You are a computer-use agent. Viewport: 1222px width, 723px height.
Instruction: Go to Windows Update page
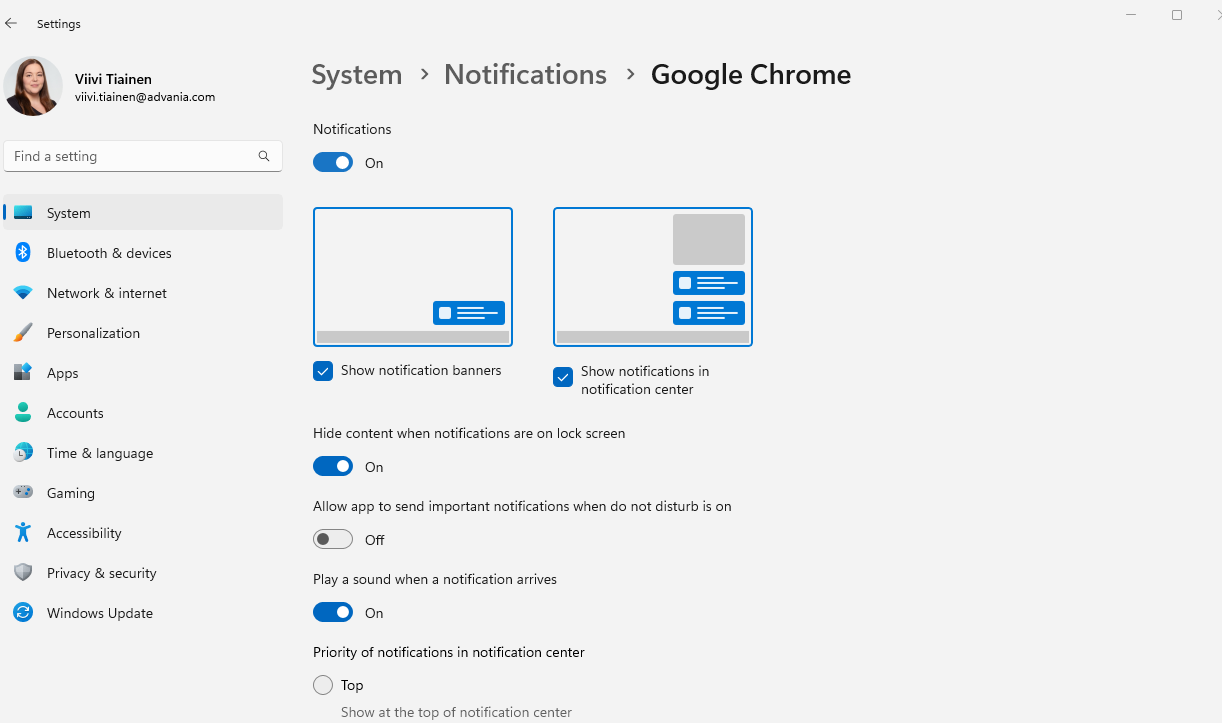coord(143,613)
